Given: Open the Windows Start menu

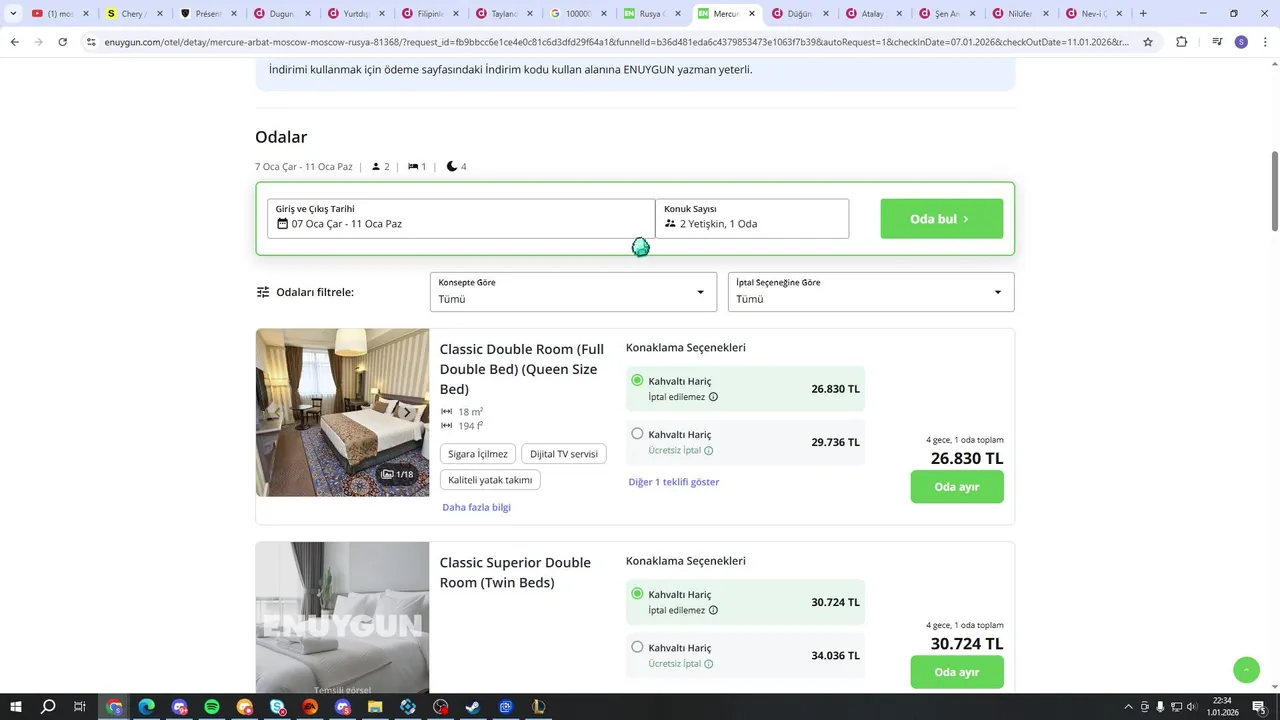Looking at the screenshot, I should [x=16, y=707].
